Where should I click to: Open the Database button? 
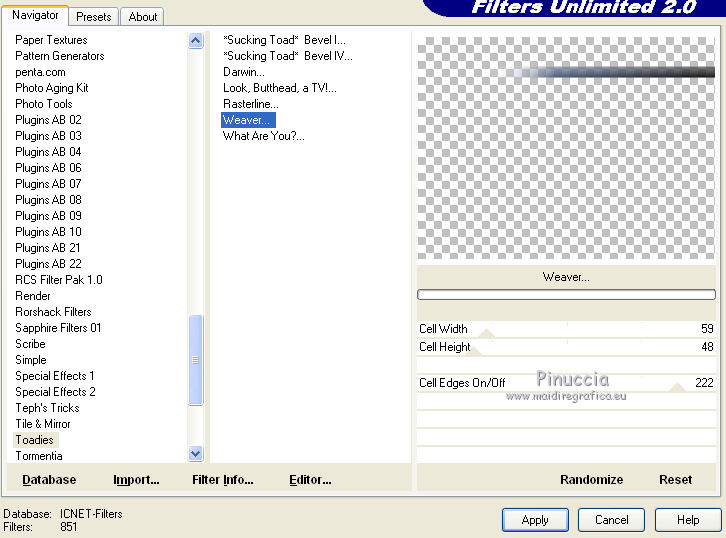(x=49, y=480)
